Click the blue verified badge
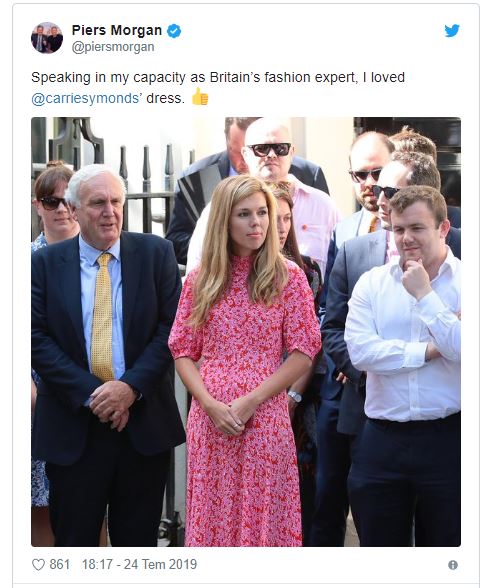The image size is (493, 588). (174, 31)
